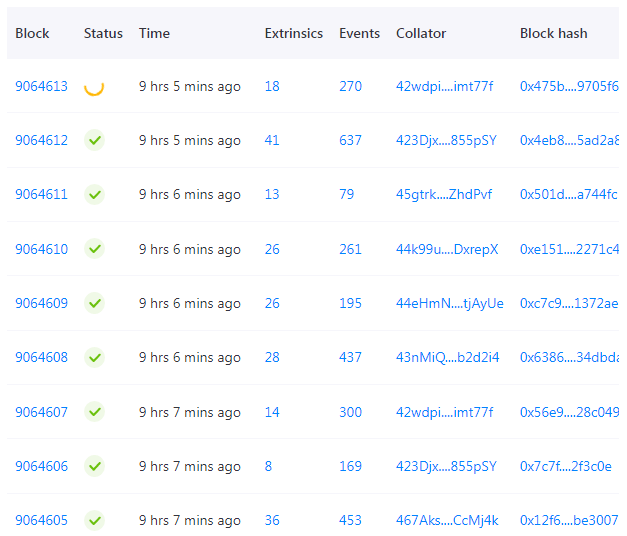Click the finalized checkmark for block 9064605
627x536 pixels.
[94, 520]
